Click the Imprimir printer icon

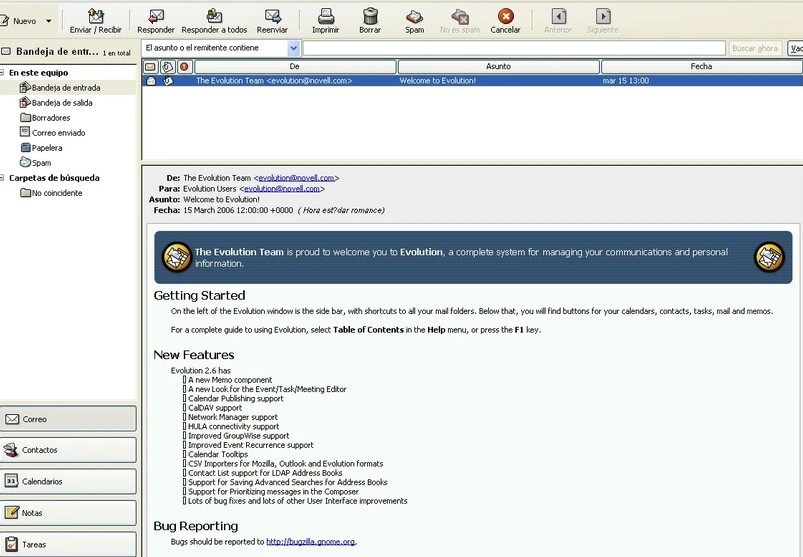tap(326, 16)
